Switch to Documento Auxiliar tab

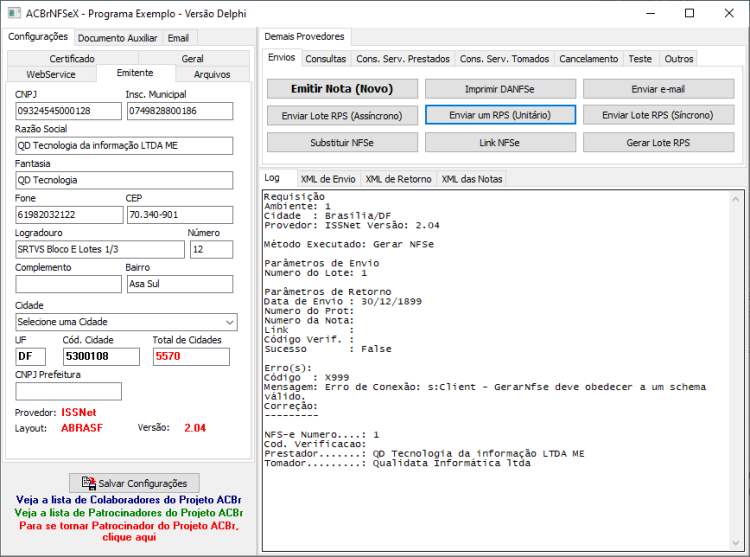(118, 38)
